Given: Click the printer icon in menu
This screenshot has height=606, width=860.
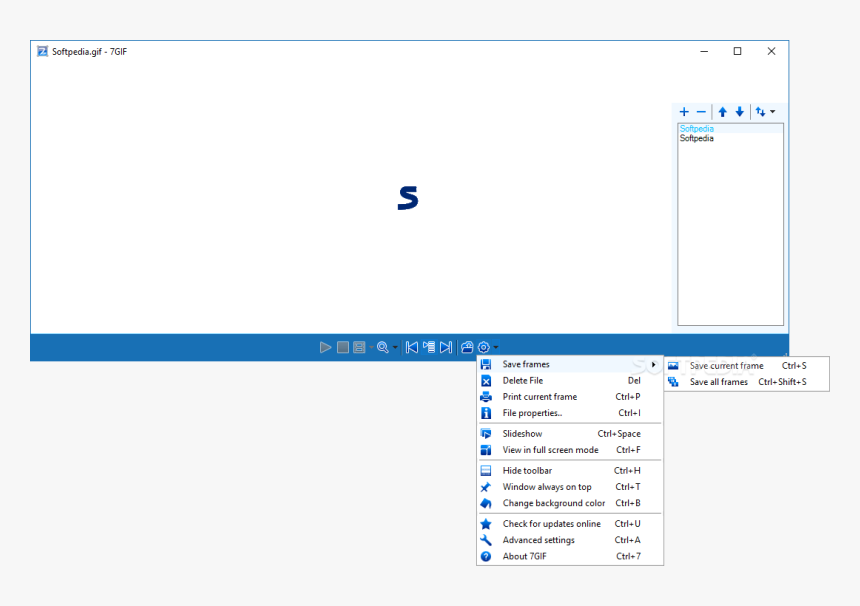Looking at the screenshot, I should pyautogui.click(x=486, y=397).
